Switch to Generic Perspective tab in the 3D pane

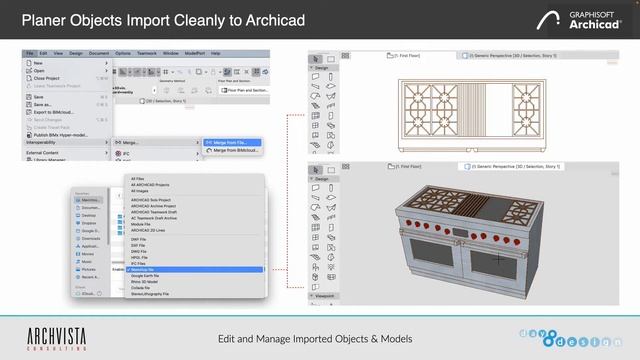[513, 167]
